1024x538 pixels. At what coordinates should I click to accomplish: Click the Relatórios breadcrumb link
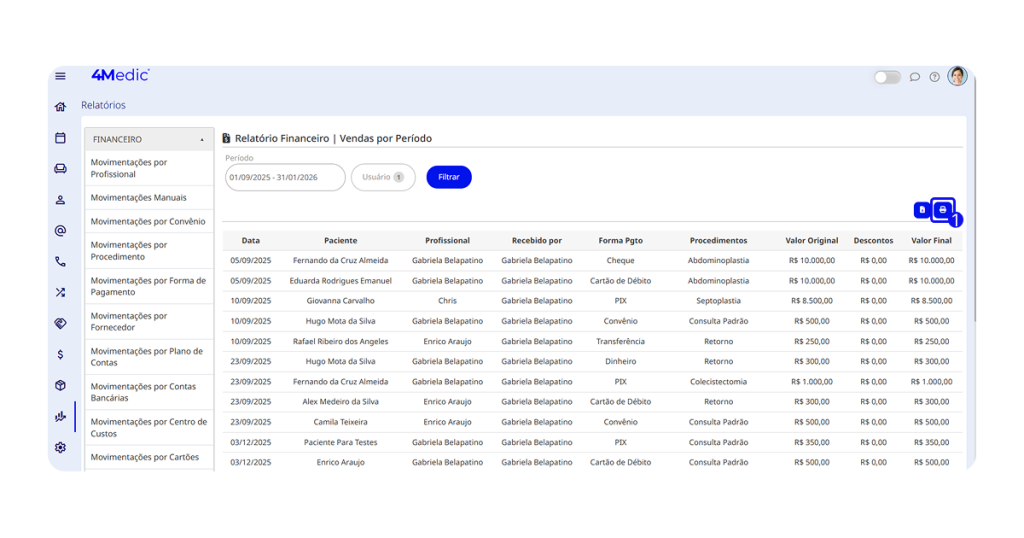pos(103,105)
